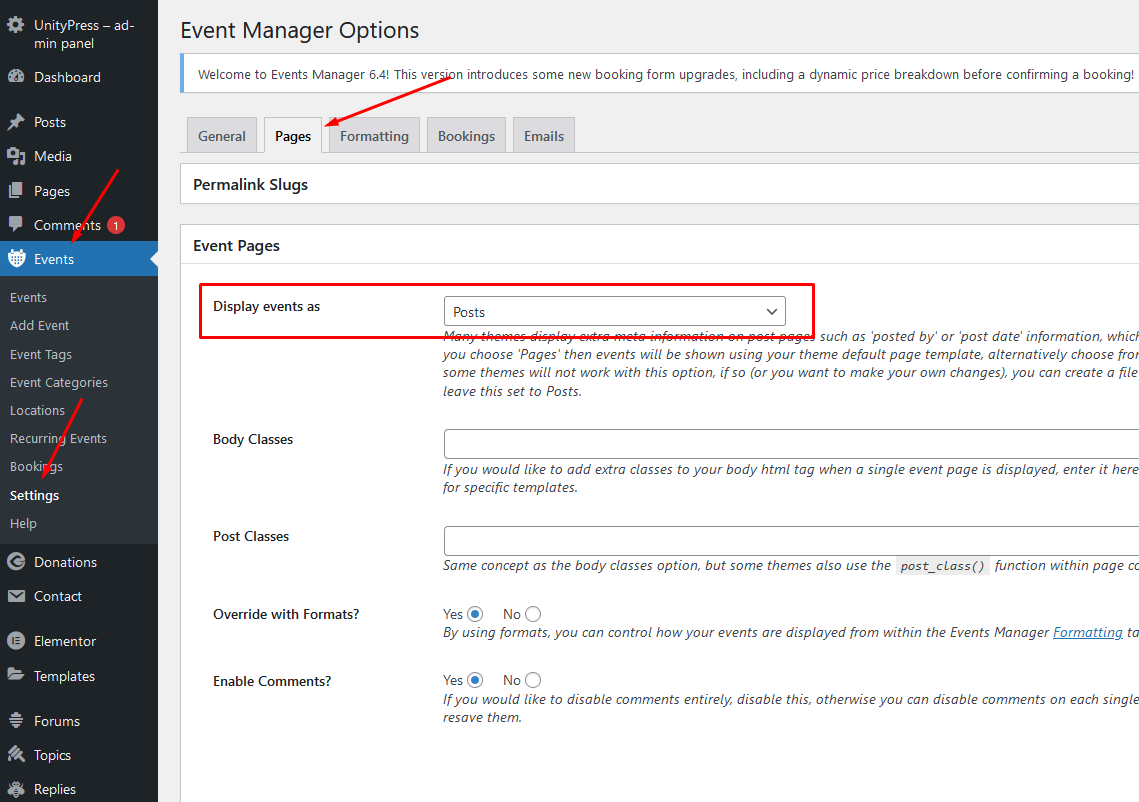The height and width of the screenshot is (802, 1139).
Task: Click the Body Classes text field
Action: tap(790, 444)
